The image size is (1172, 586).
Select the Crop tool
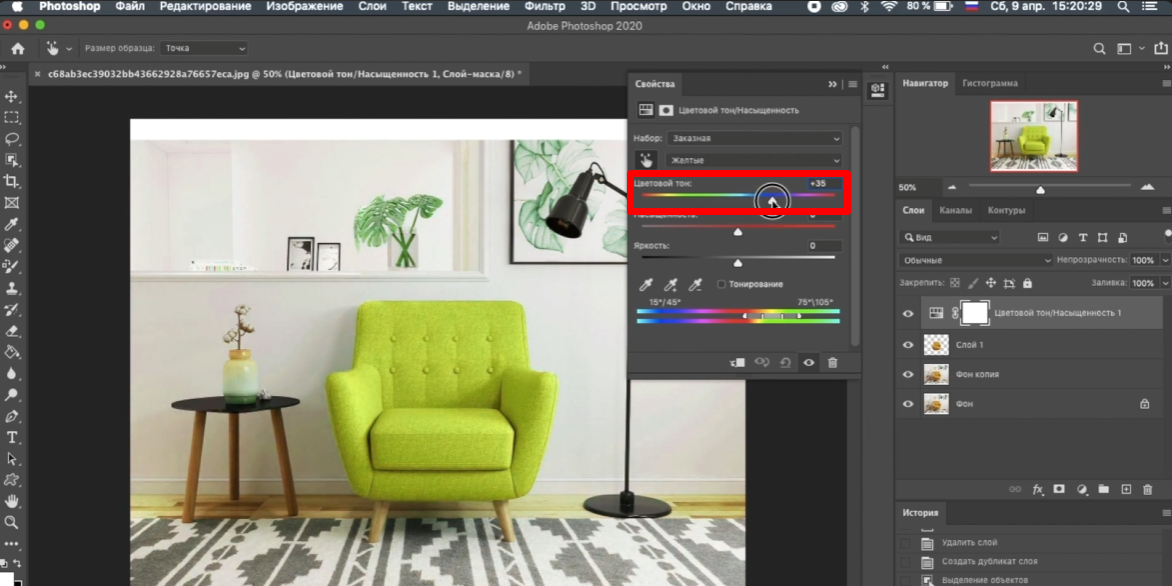coord(11,181)
